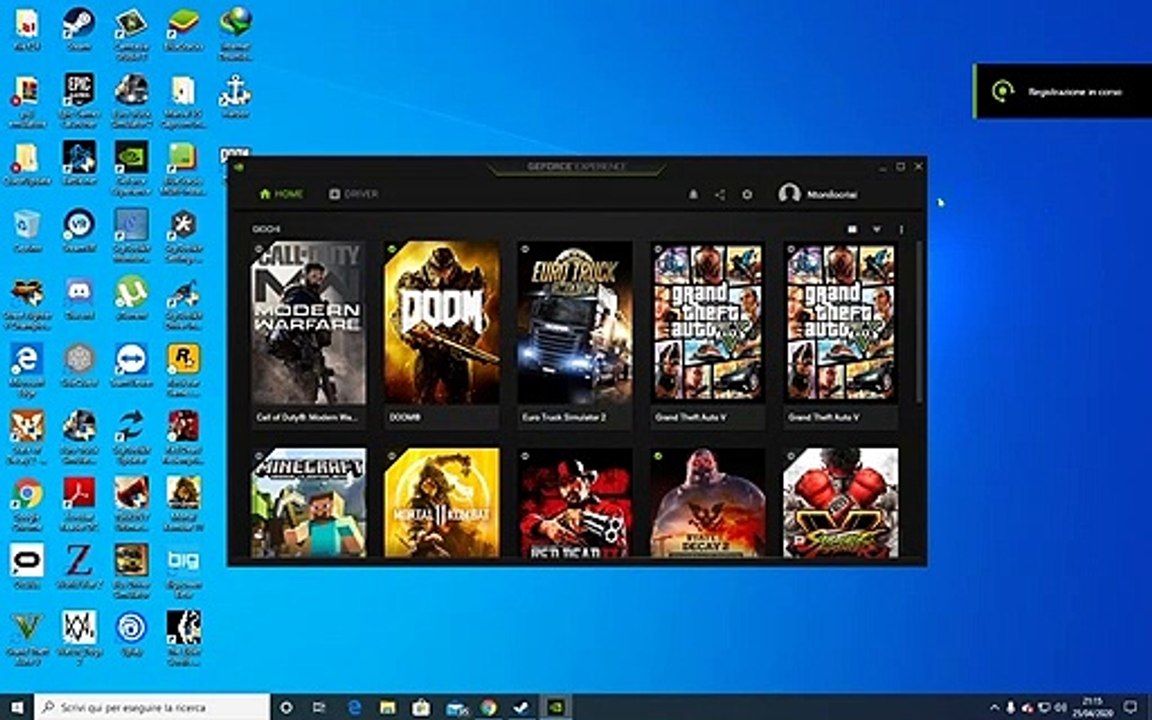This screenshot has height=720, width=1152.
Task: Open Google Chrome desktop shortcut
Action: [x=26, y=504]
